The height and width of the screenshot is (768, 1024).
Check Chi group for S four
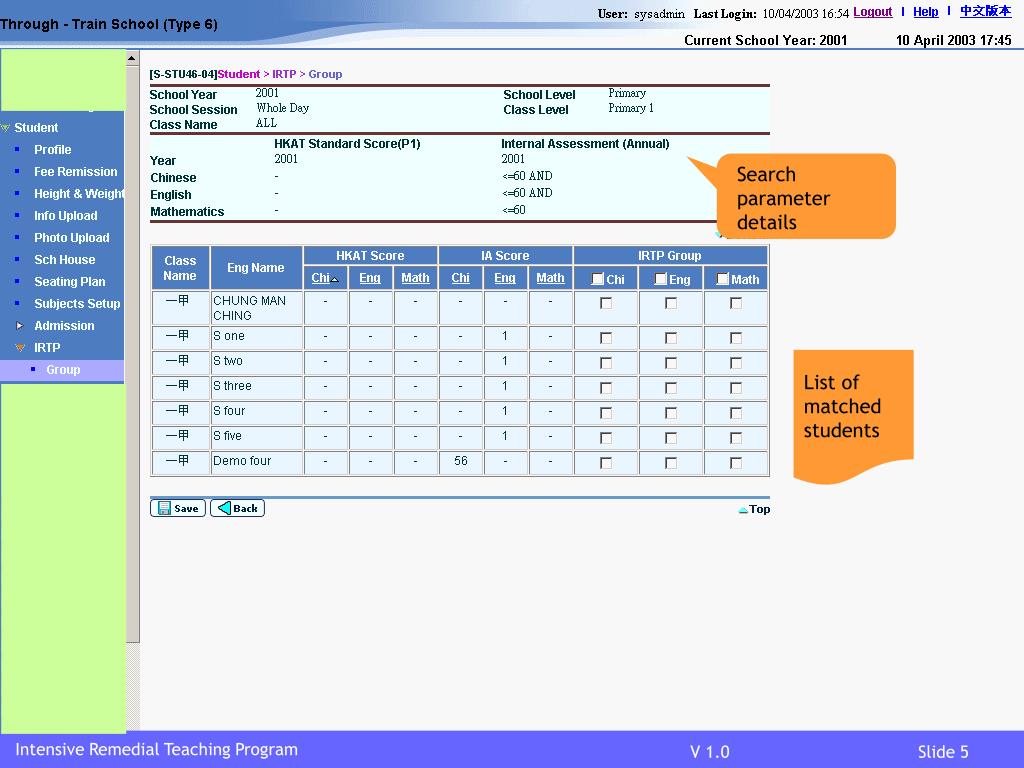[606, 413]
